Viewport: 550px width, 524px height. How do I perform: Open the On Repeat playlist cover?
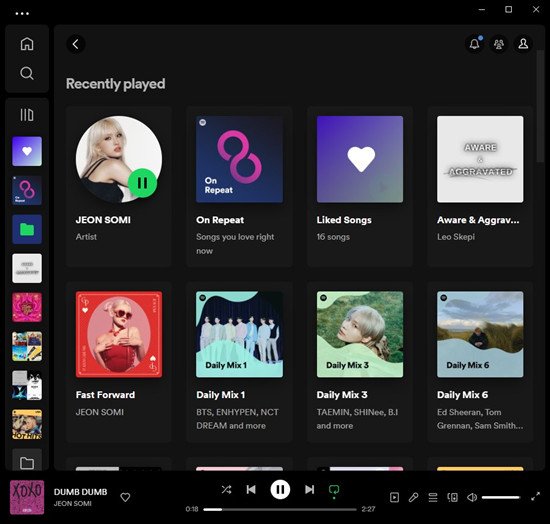tap(239, 159)
